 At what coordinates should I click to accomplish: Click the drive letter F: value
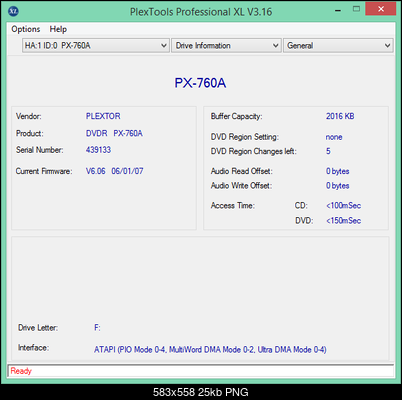[97, 328]
